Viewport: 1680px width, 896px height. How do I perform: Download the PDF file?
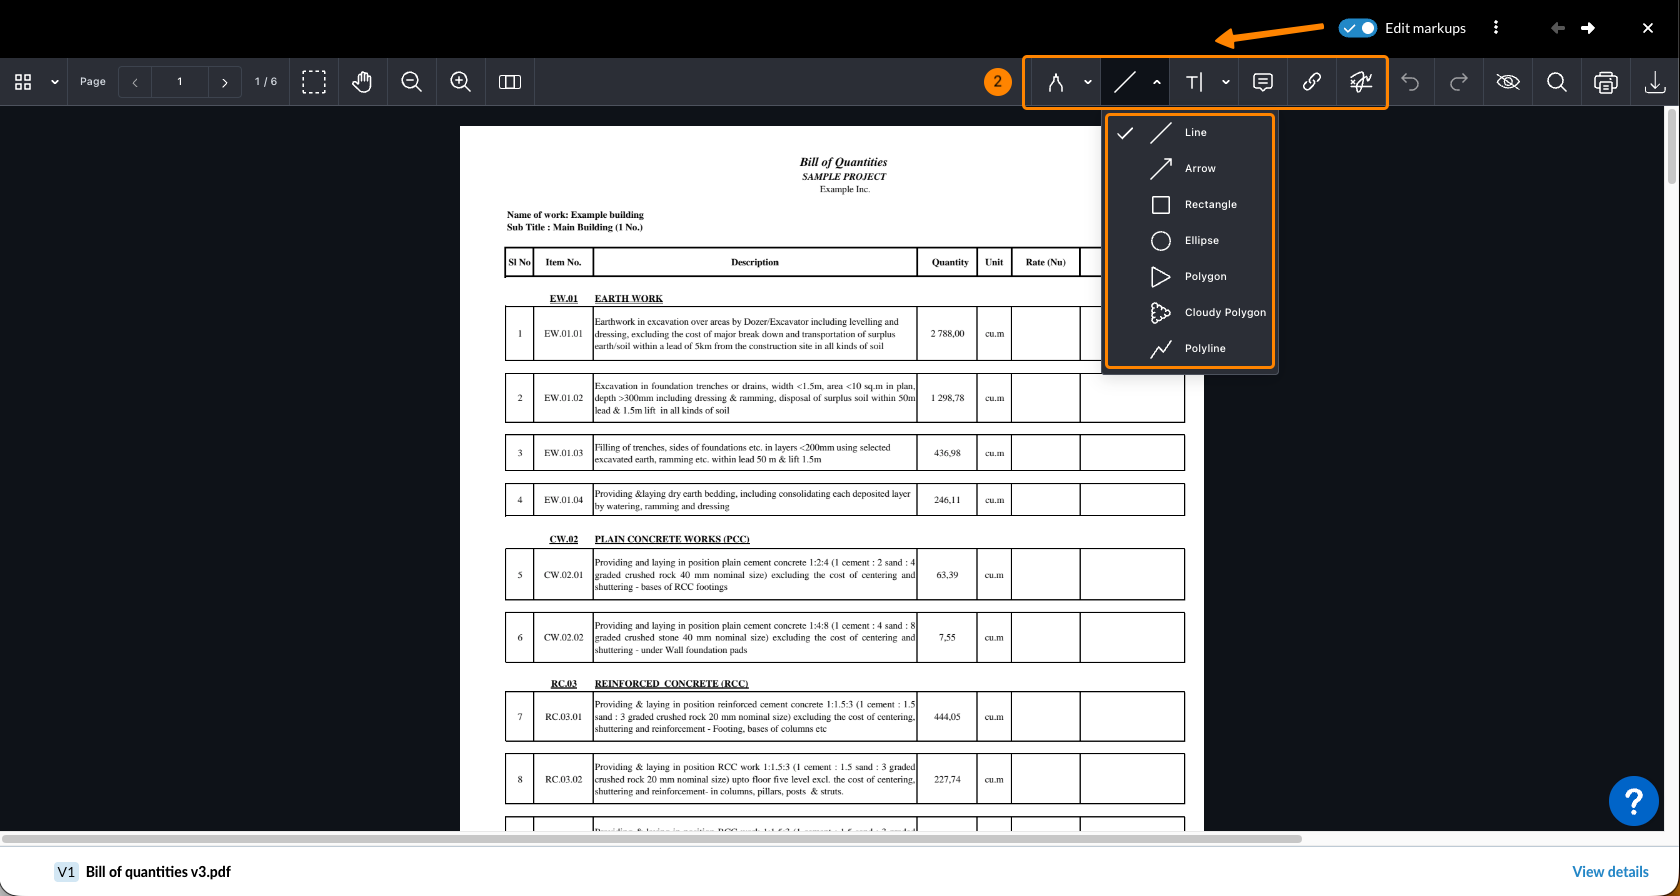click(x=1655, y=82)
